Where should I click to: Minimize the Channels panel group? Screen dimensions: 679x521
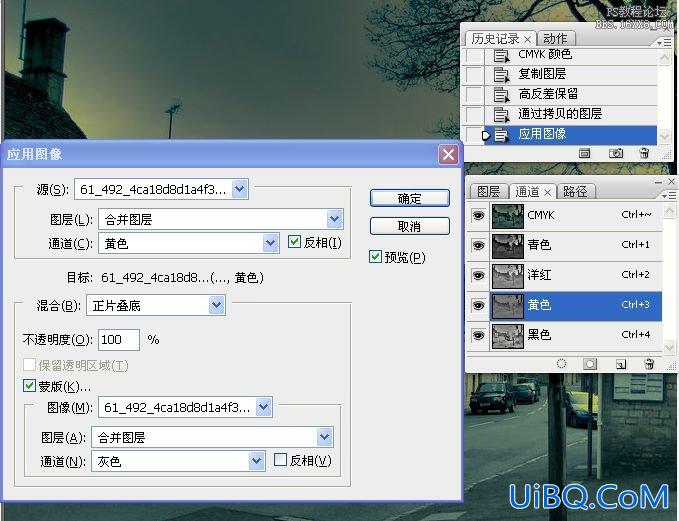tap(658, 182)
